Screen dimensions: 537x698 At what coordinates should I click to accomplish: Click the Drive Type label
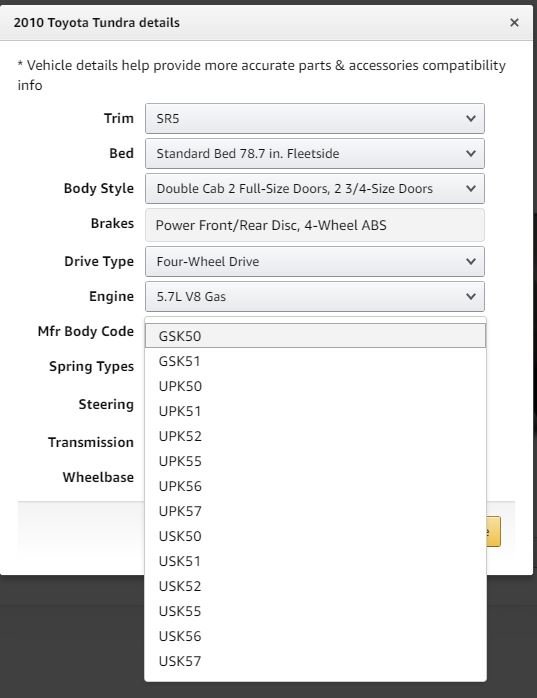click(x=99, y=262)
